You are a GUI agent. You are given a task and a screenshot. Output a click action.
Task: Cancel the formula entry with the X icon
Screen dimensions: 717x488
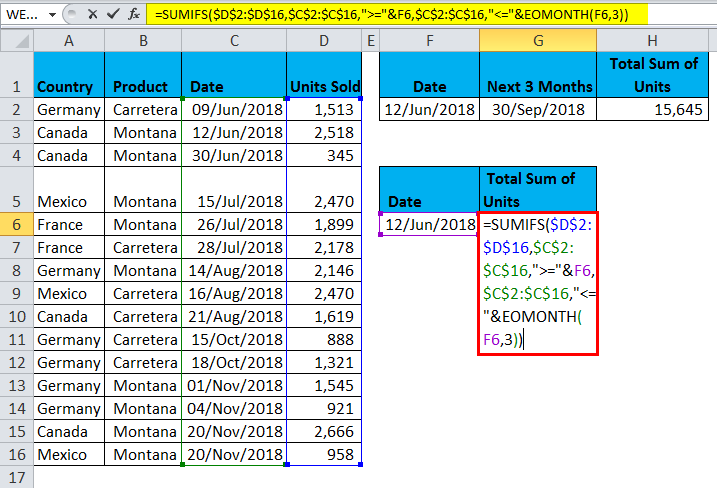tap(92, 15)
